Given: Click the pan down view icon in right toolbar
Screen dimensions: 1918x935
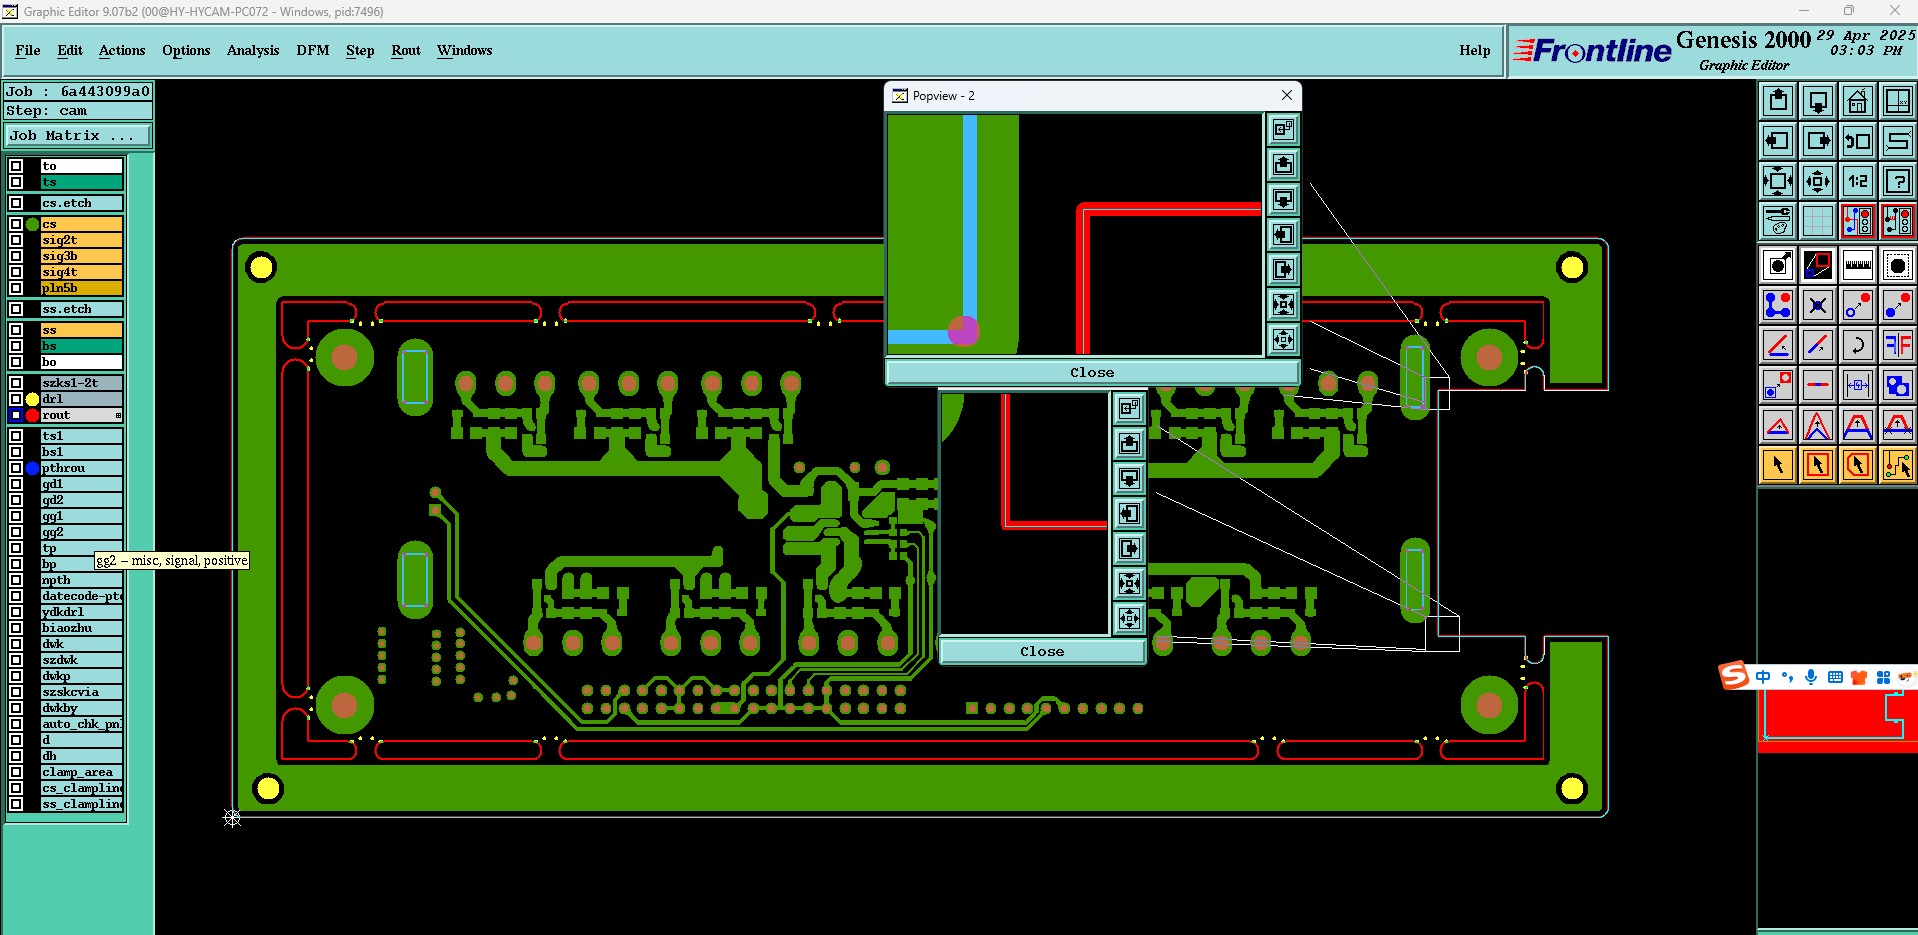Looking at the screenshot, I should 1818,101.
